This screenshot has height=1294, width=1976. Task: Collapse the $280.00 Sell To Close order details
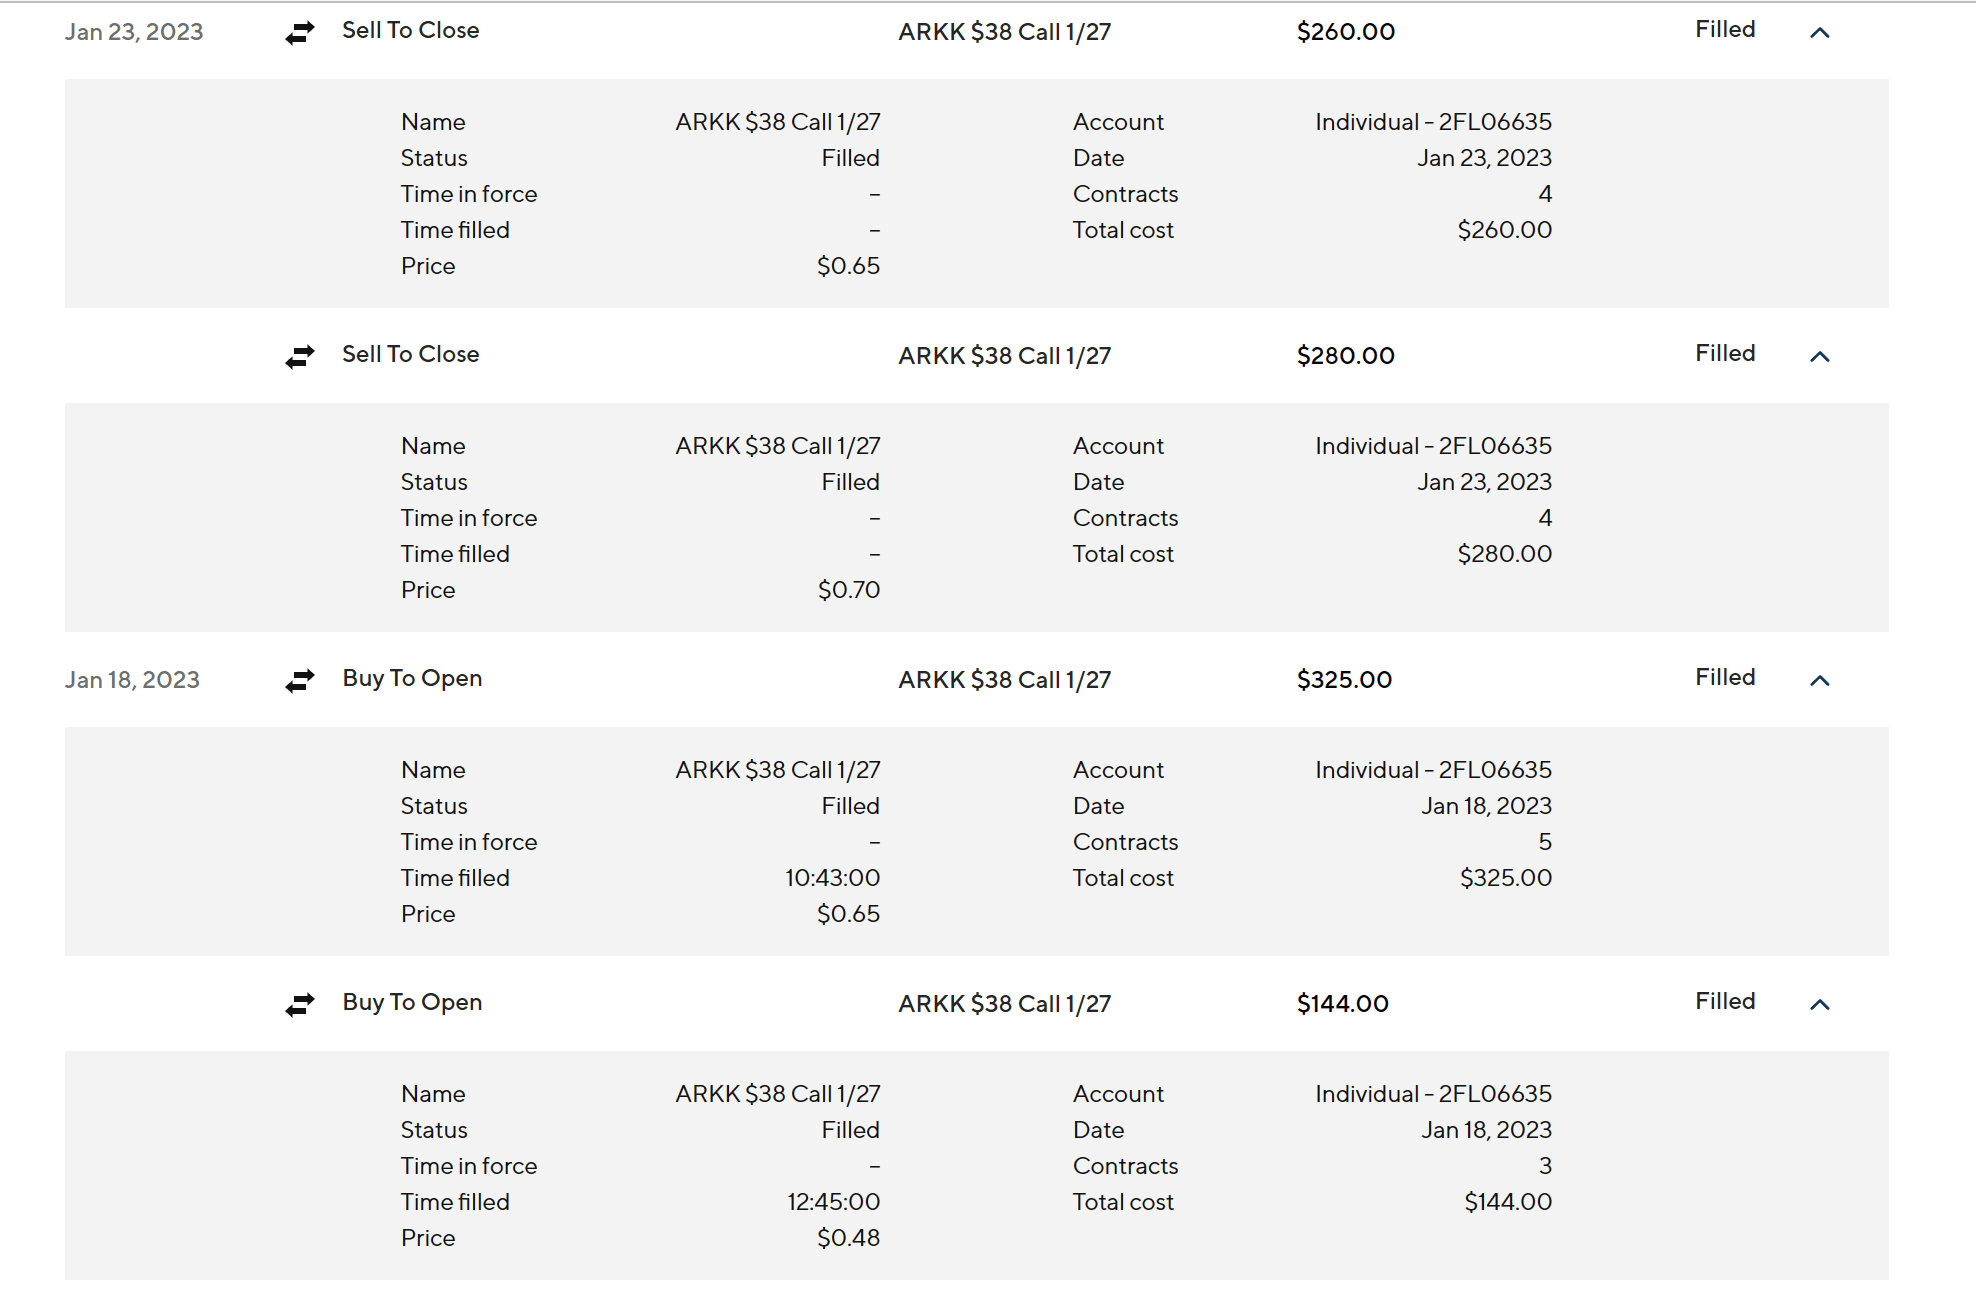tap(1820, 357)
